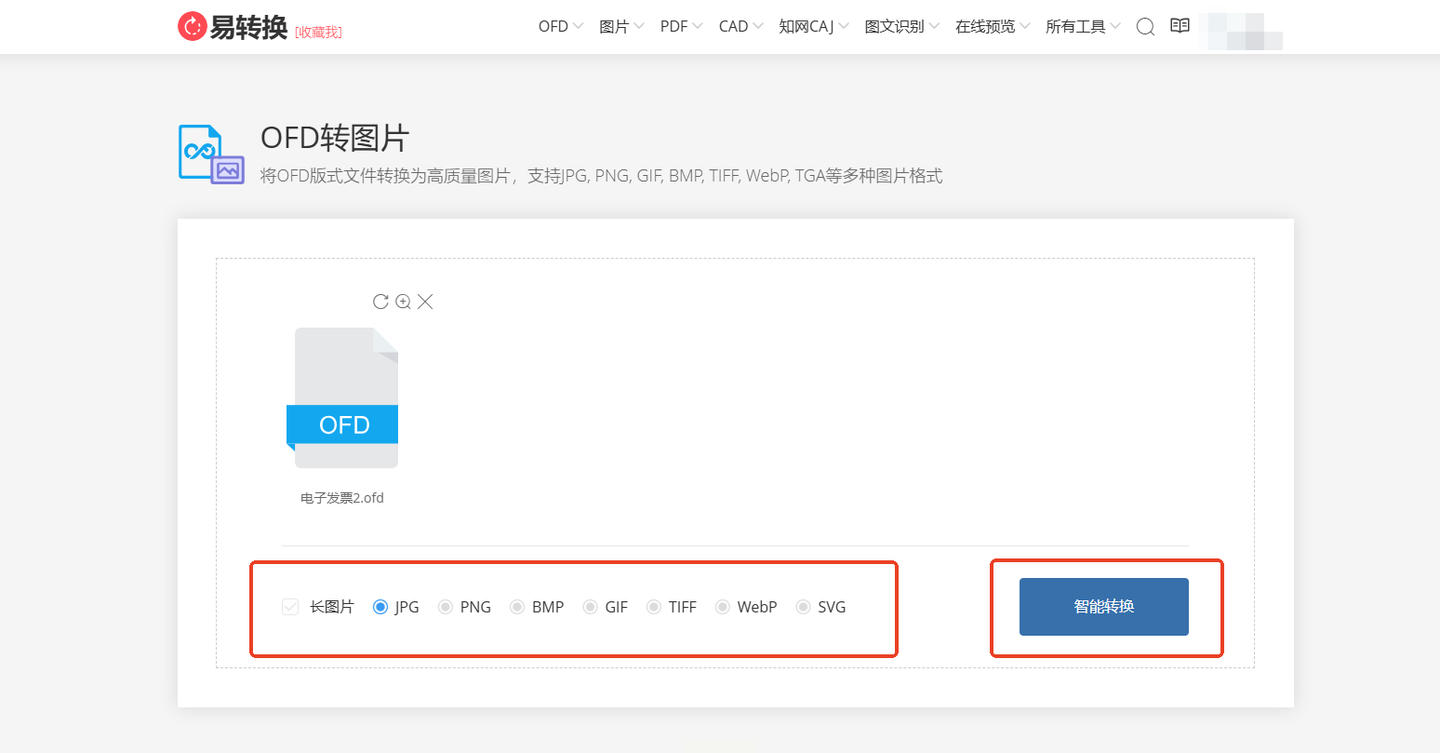Click the user avatar in header

[x=1245, y=30]
